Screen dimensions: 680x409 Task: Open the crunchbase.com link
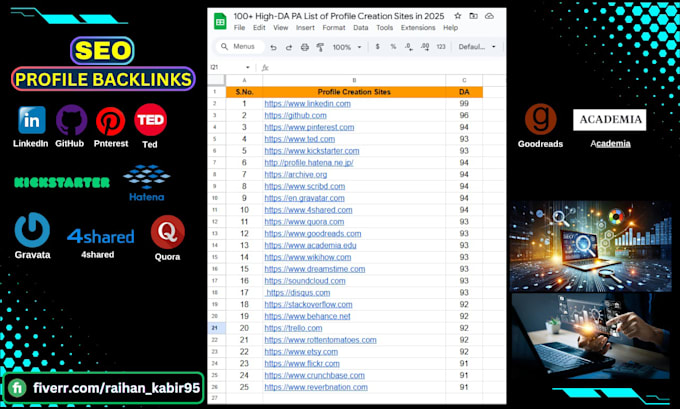314,376
